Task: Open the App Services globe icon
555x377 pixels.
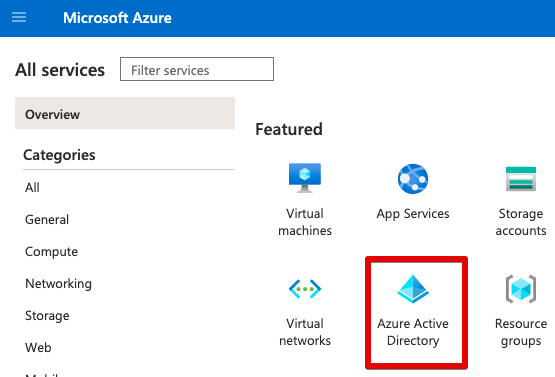Action: pos(413,179)
